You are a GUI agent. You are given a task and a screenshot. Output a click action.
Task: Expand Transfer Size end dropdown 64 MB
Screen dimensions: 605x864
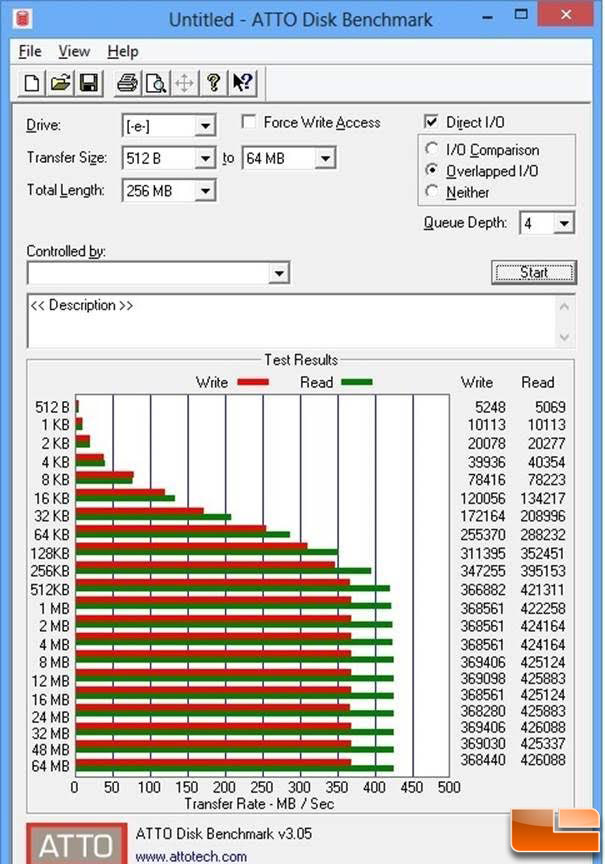[x=326, y=159]
